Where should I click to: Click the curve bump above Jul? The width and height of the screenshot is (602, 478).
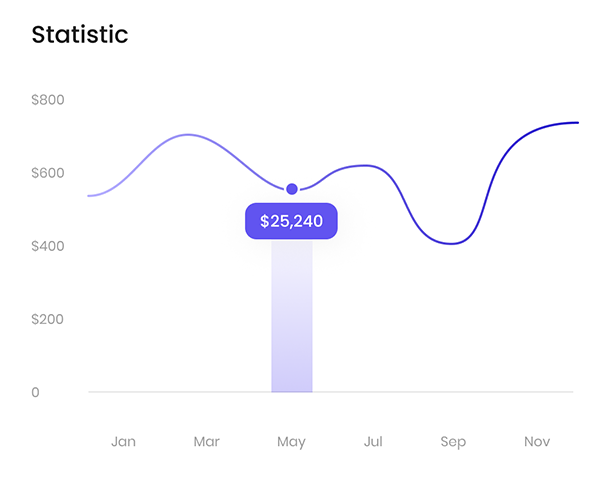[365, 165]
